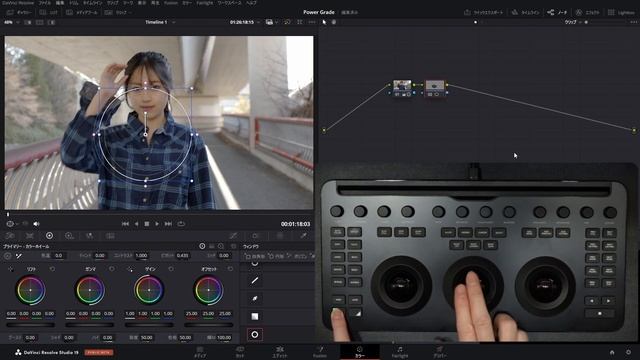Switch to the デリバー page tab
The width and height of the screenshot is (640, 360).
(x=439, y=352)
